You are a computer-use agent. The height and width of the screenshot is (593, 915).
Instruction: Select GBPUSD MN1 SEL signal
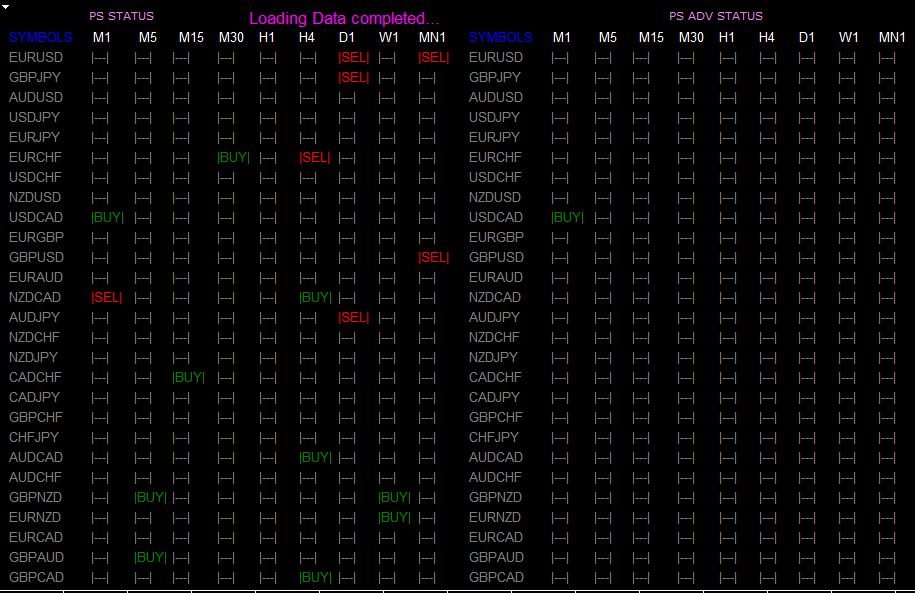coord(433,258)
